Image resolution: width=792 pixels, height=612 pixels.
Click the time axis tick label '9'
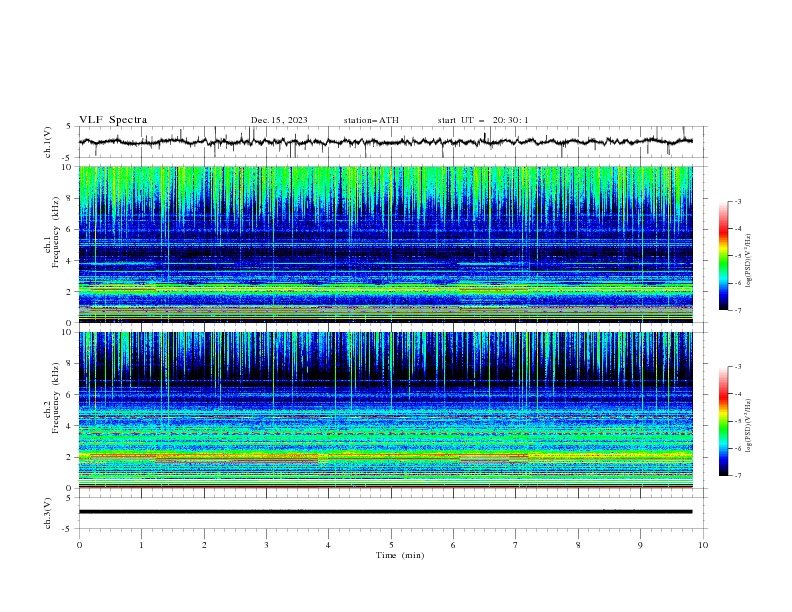tap(640, 545)
